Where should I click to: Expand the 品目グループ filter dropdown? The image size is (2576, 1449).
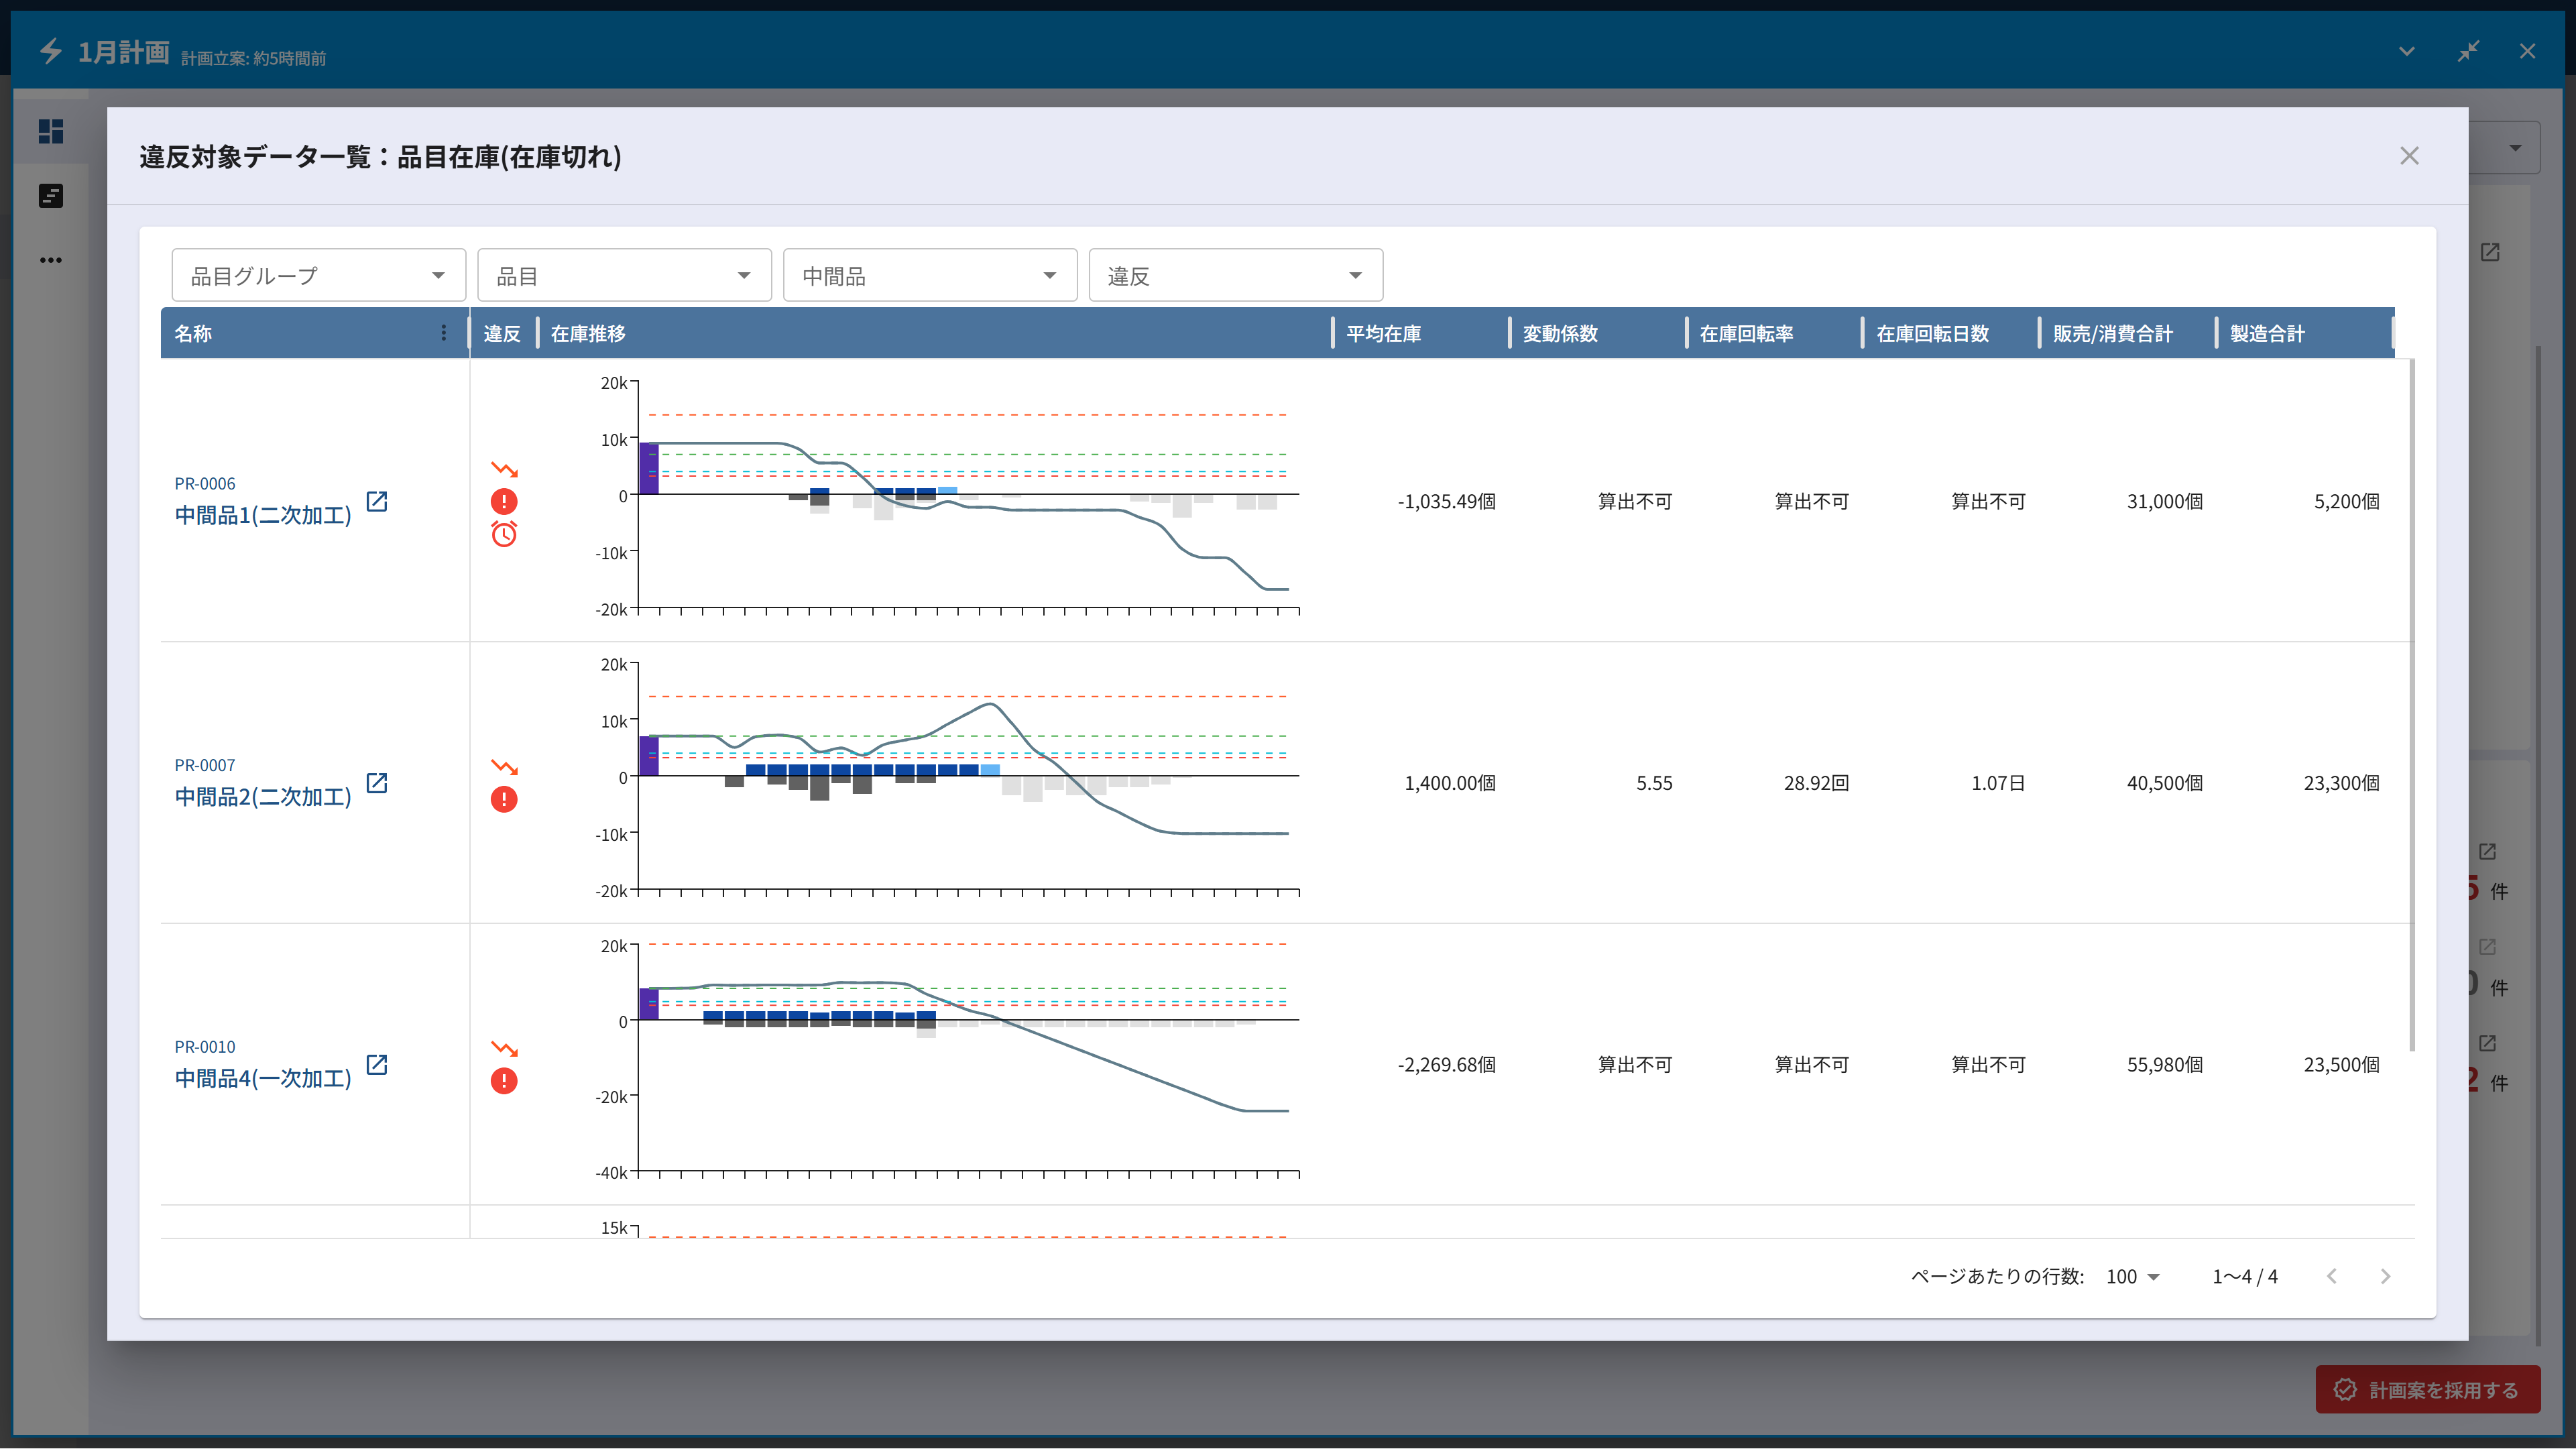click(318, 275)
